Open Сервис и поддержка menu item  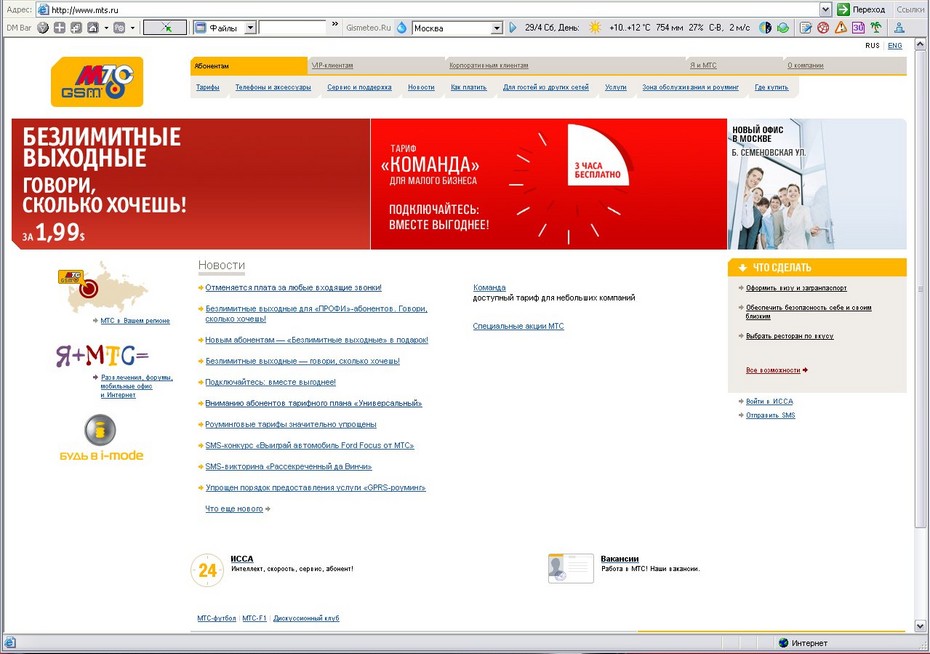[359, 87]
